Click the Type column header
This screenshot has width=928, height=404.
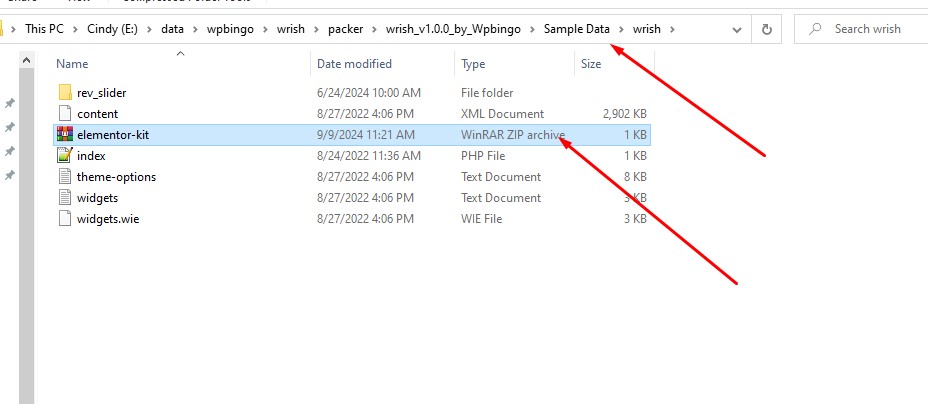pyautogui.click(x=473, y=64)
